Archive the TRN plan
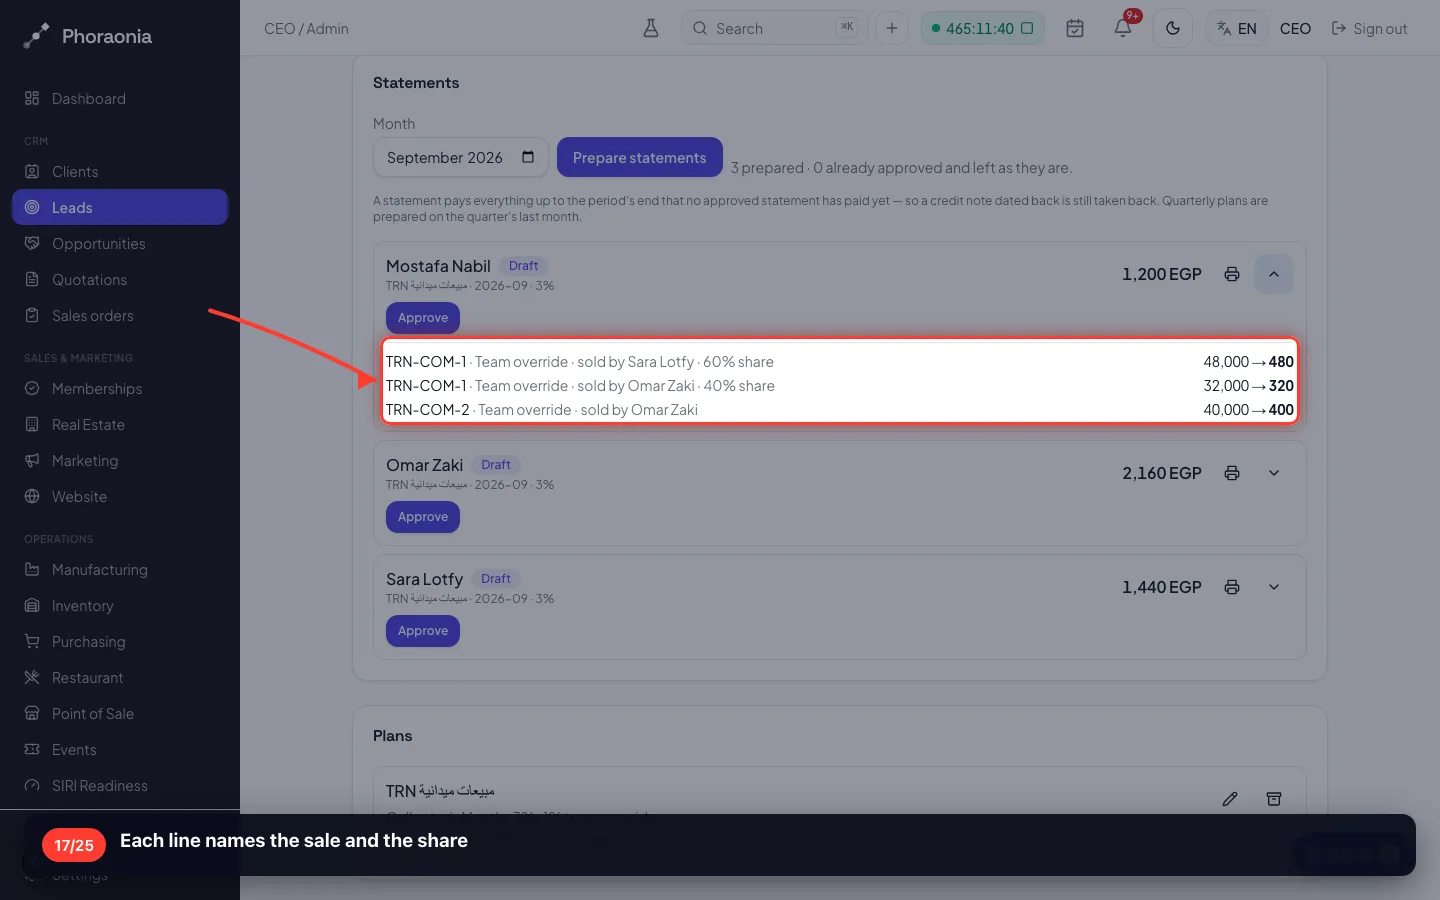This screenshot has height=900, width=1440. [x=1274, y=799]
